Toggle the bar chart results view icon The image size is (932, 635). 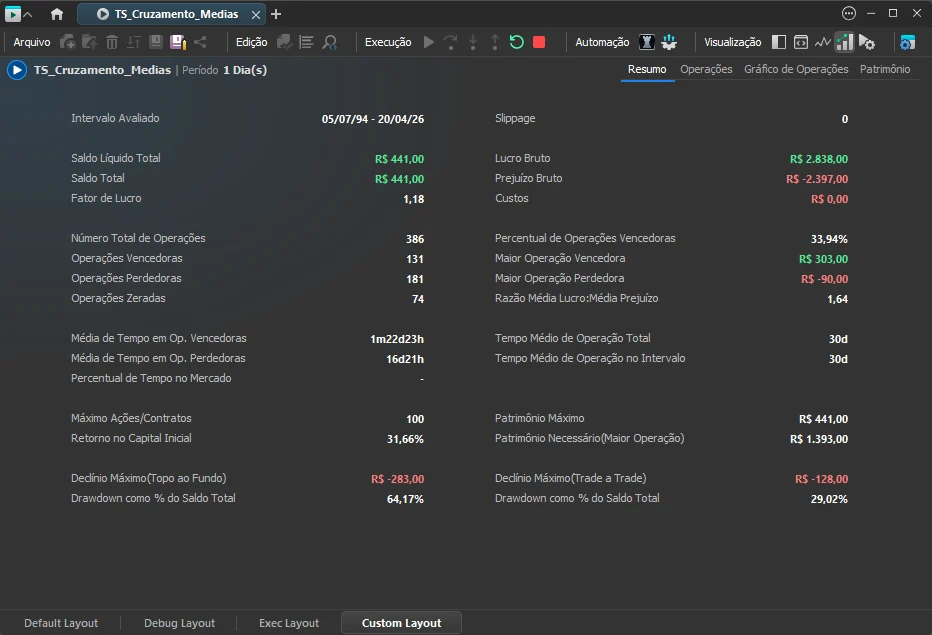(x=845, y=42)
